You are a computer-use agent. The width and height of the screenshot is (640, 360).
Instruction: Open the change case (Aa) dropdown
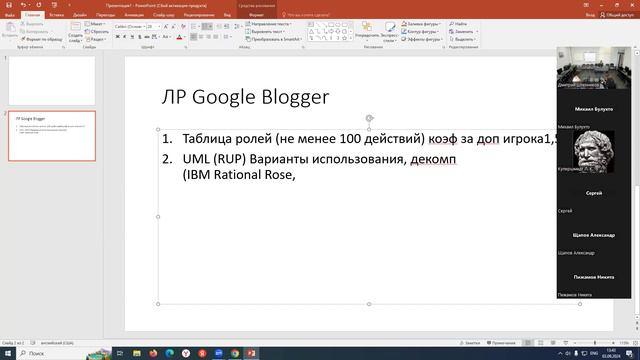tap(167, 37)
